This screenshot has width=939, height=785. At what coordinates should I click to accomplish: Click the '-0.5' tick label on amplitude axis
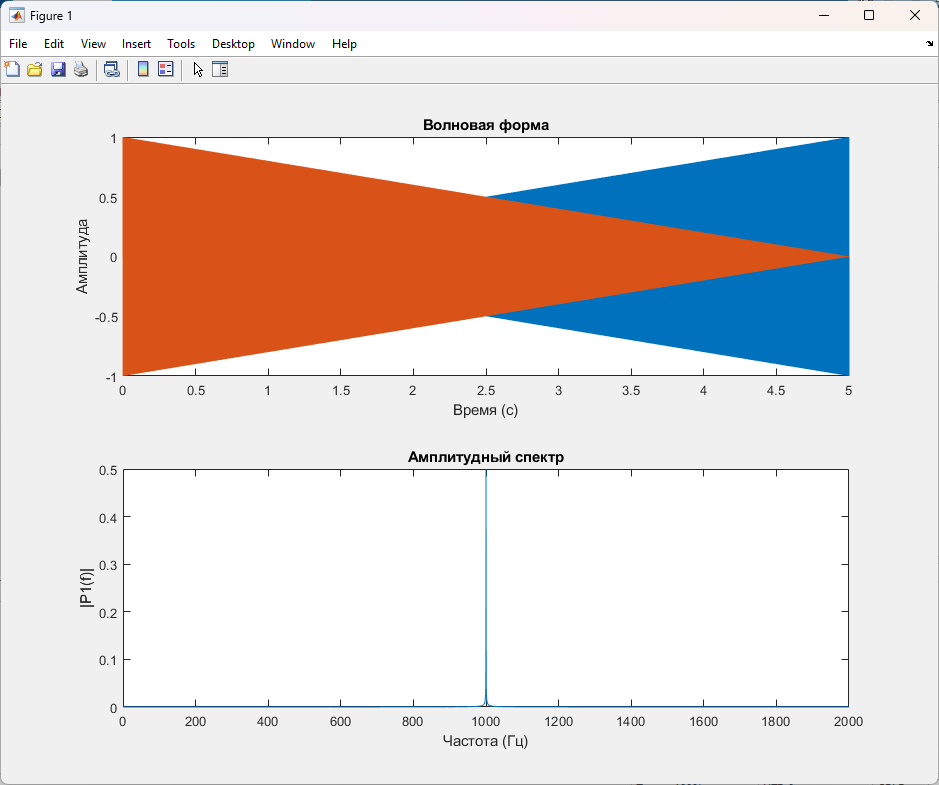coord(107,318)
